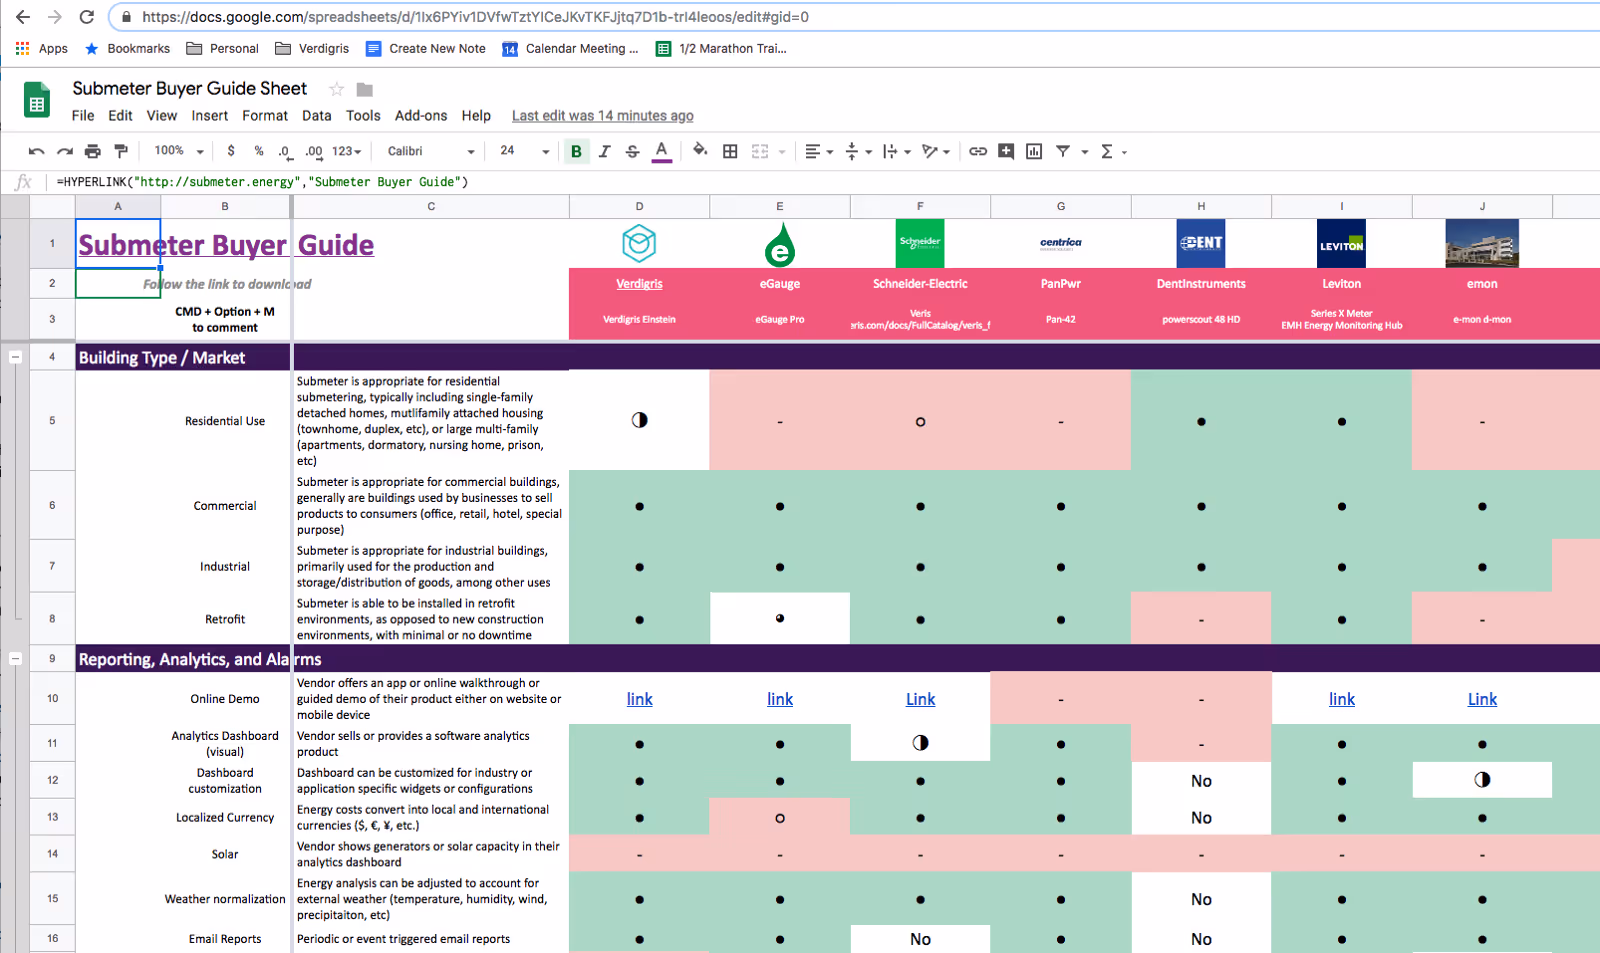Open the Data menu
1600x953 pixels.
click(x=317, y=116)
